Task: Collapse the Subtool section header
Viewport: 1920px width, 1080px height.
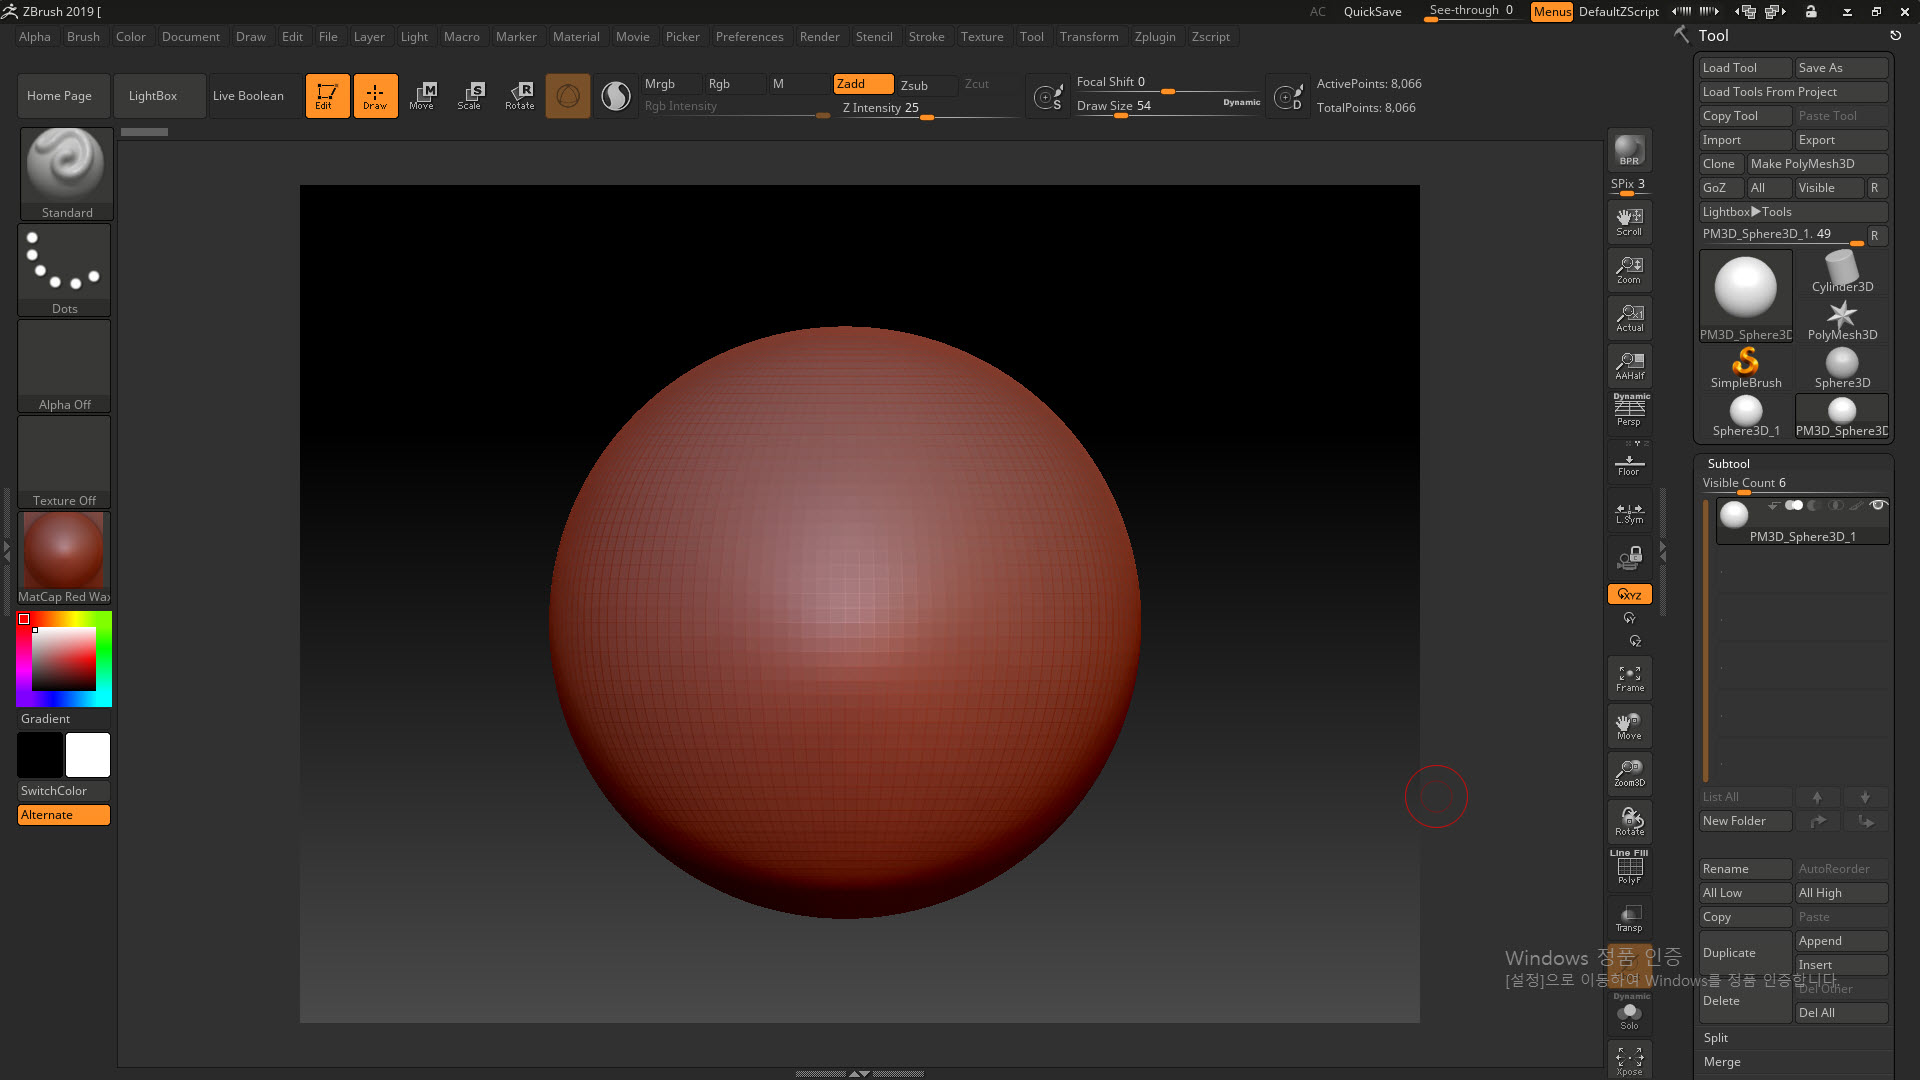Action: (1728, 463)
